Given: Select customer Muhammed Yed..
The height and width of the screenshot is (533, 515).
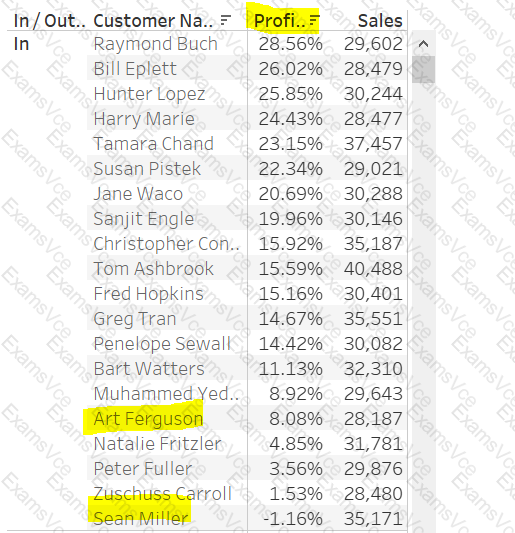Looking at the screenshot, I should pyautogui.click(x=167, y=394).
